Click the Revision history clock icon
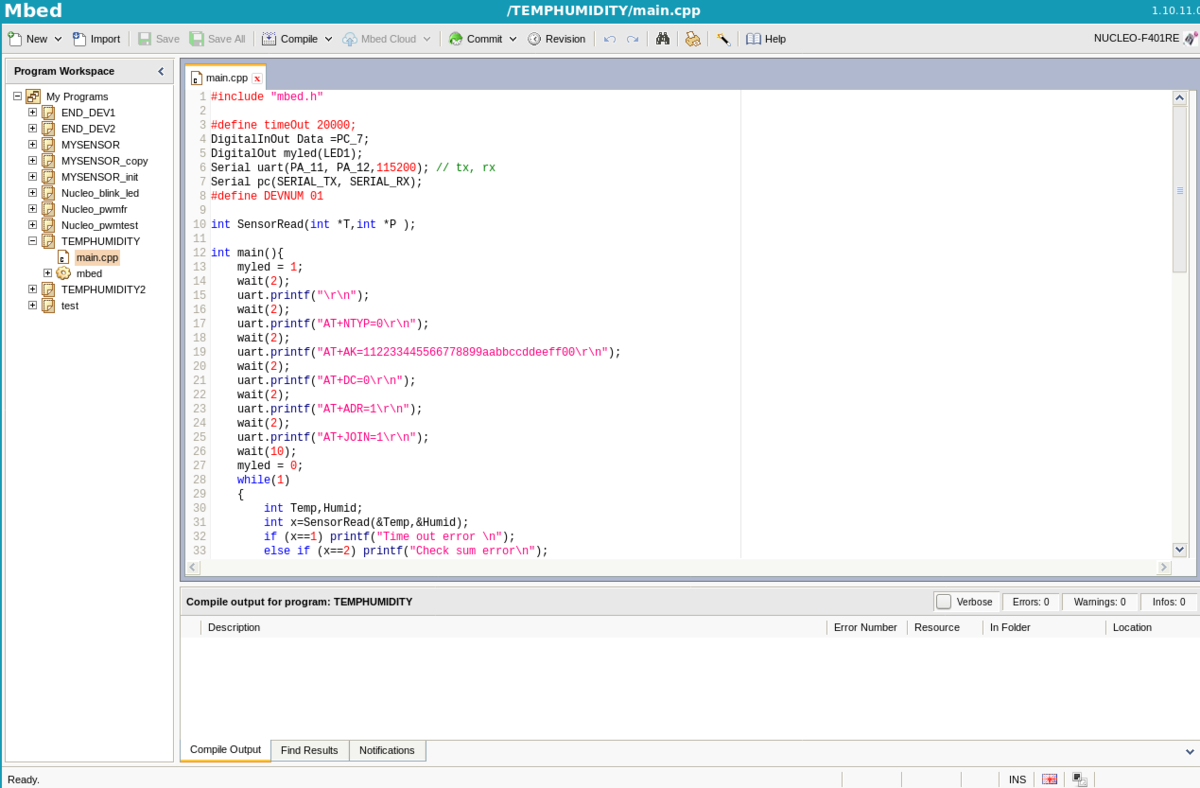Screen dimensions: 1200x788 pos(535,39)
